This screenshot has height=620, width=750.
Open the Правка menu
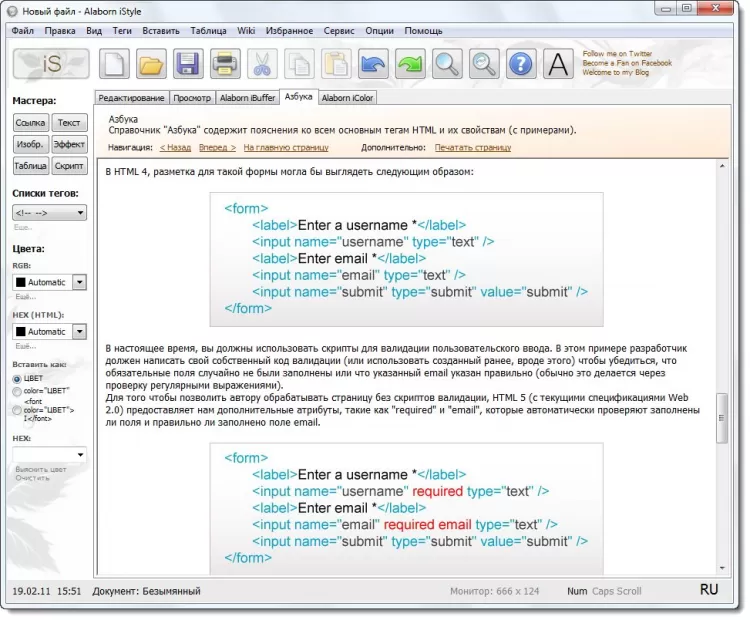pos(60,31)
